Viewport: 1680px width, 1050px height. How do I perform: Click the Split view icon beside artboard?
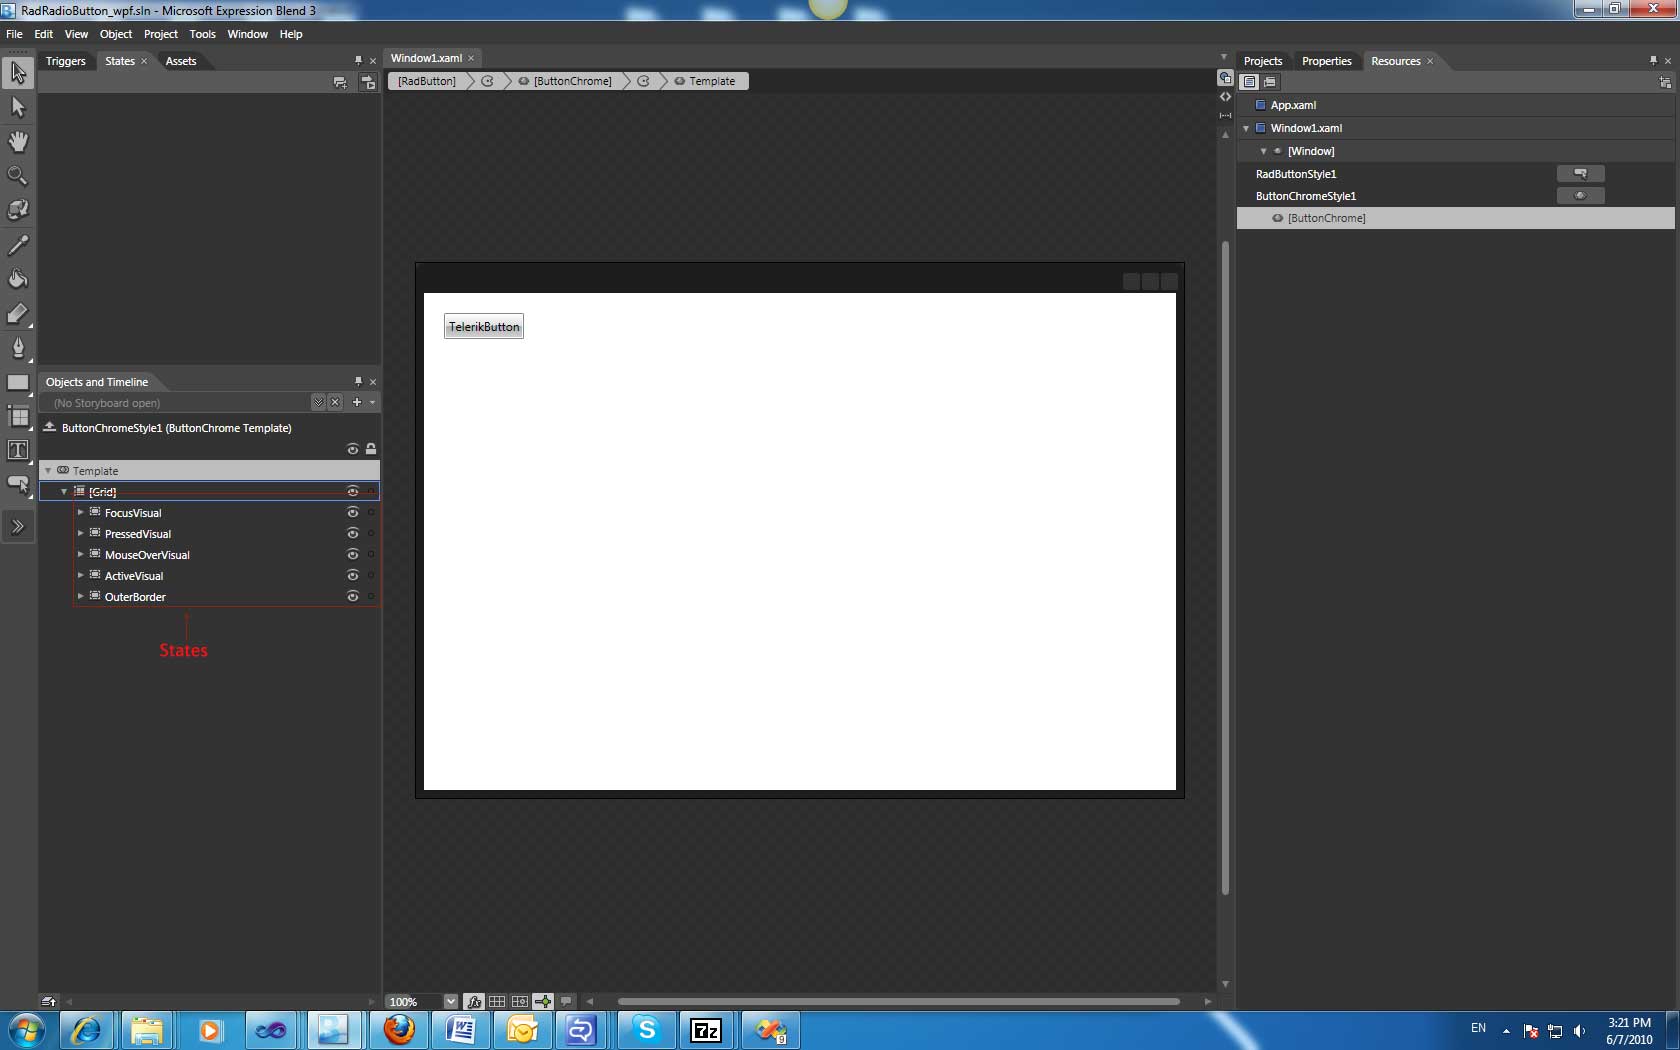coord(1225,115)
